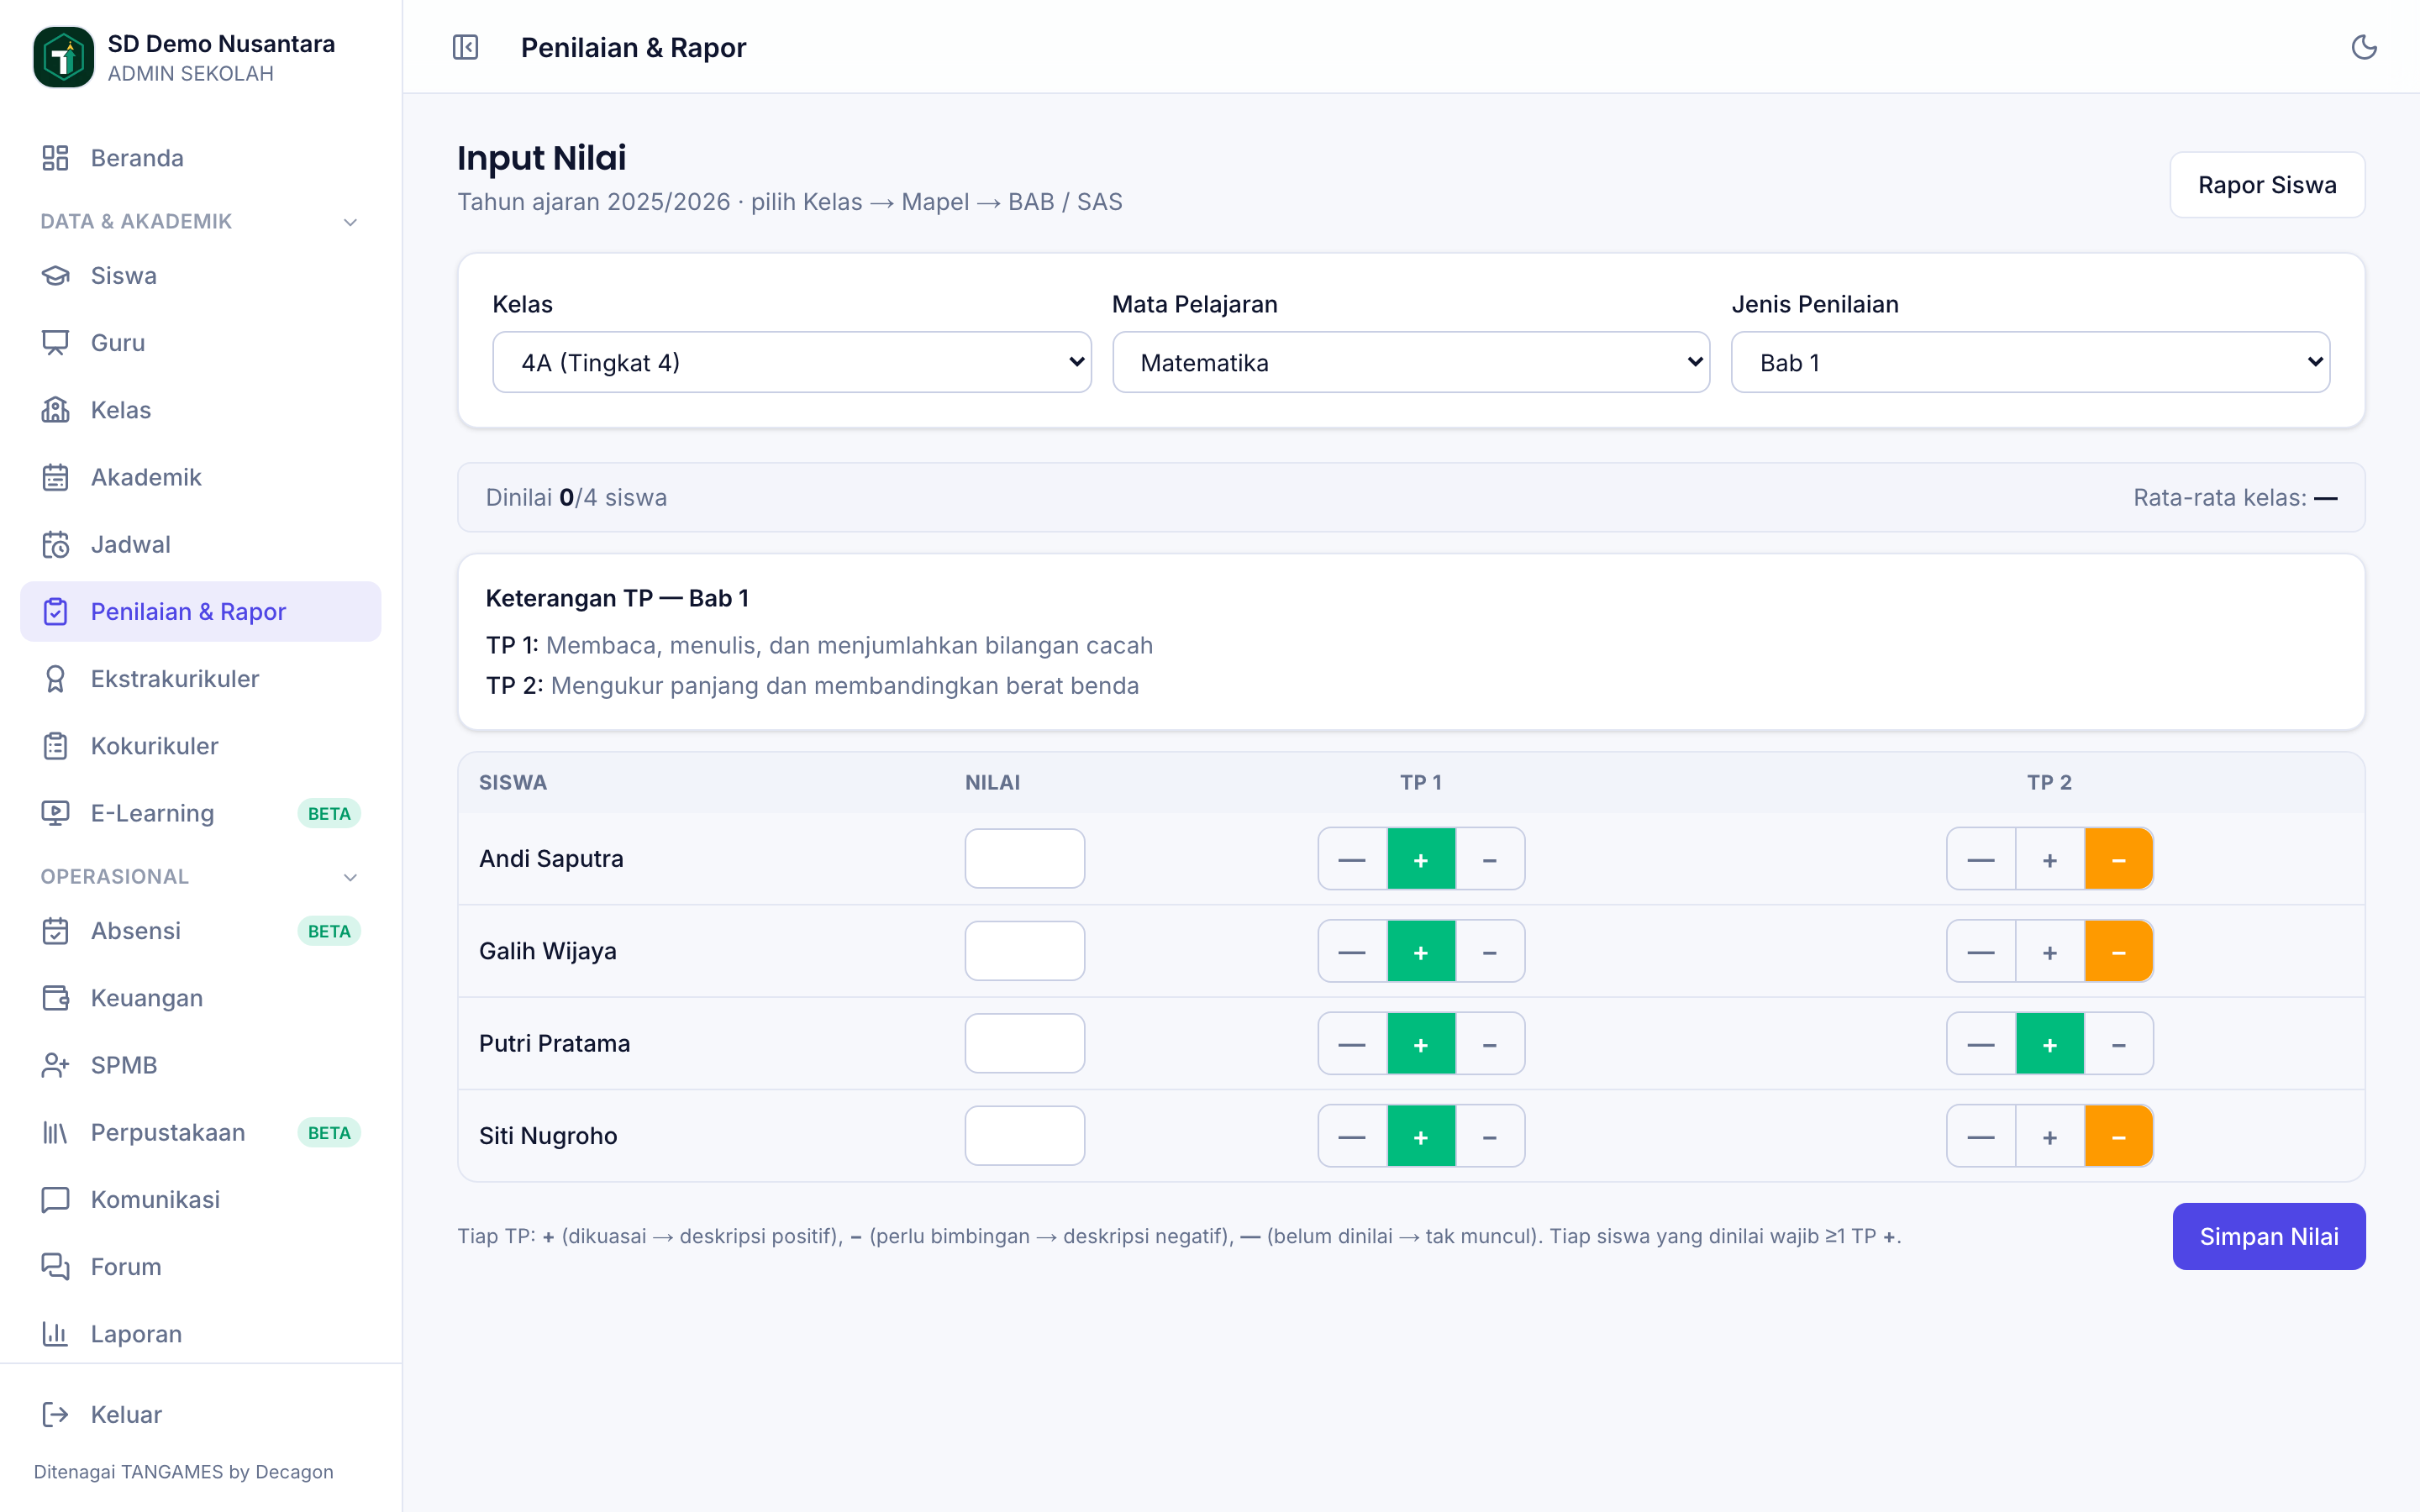This screenshot has width=2420, height=1512.
Task: Open the Akademik menu item
Action: pyautogui.click(x=200, y=477)
